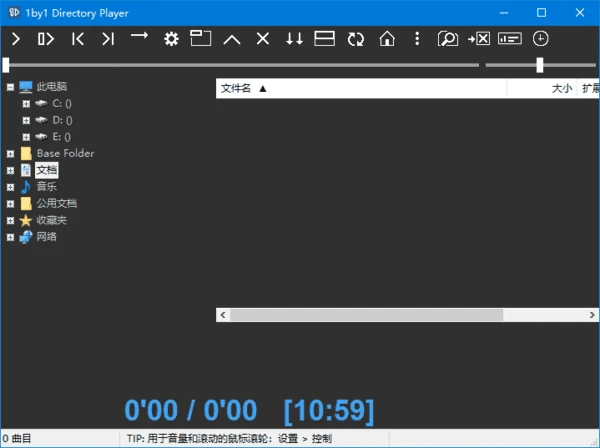The height and width of the screenshot is (448, 600).
Task: Toggle the repeat loop icon
Action: [355, 39]
